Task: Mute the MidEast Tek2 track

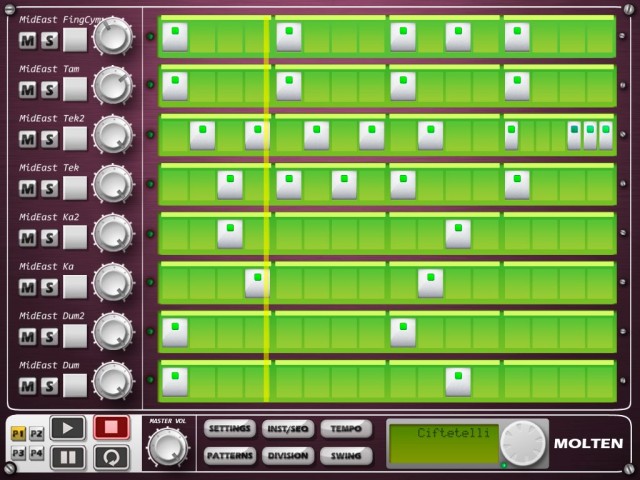Action: point(28,139)
